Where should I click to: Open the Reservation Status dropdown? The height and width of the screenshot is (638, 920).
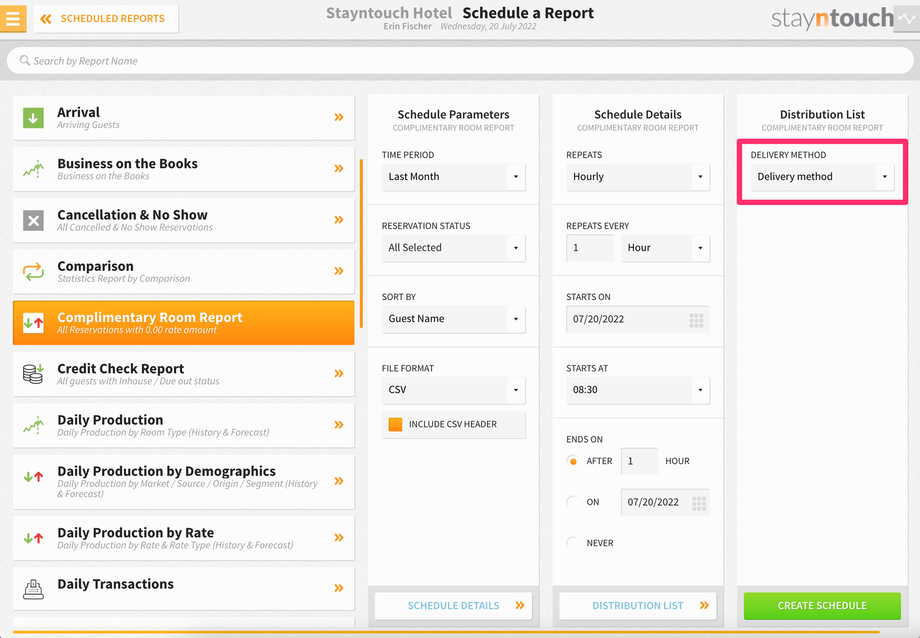[454, 248]
